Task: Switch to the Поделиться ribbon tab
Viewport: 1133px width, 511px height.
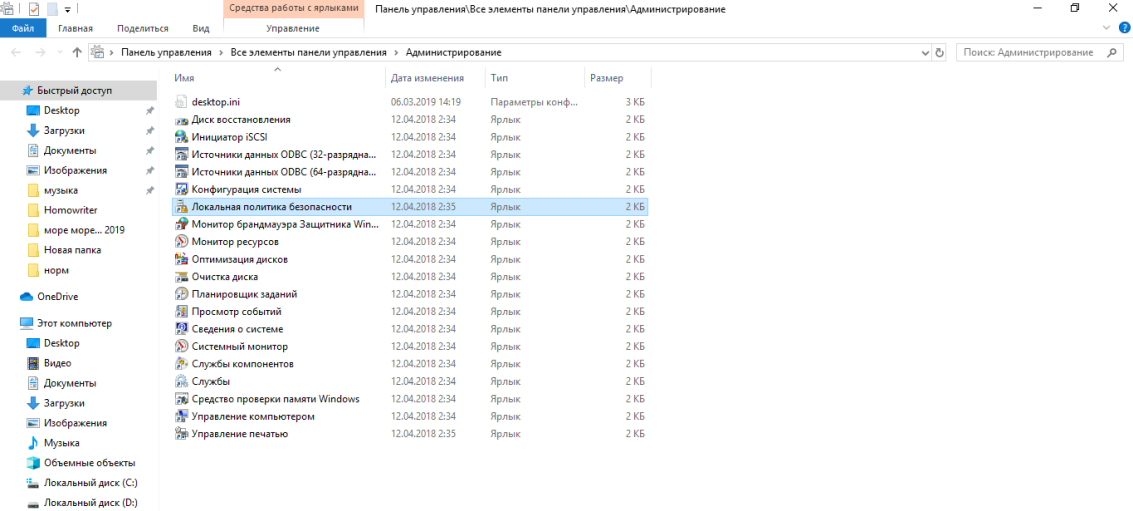Action: pos(142,28)
